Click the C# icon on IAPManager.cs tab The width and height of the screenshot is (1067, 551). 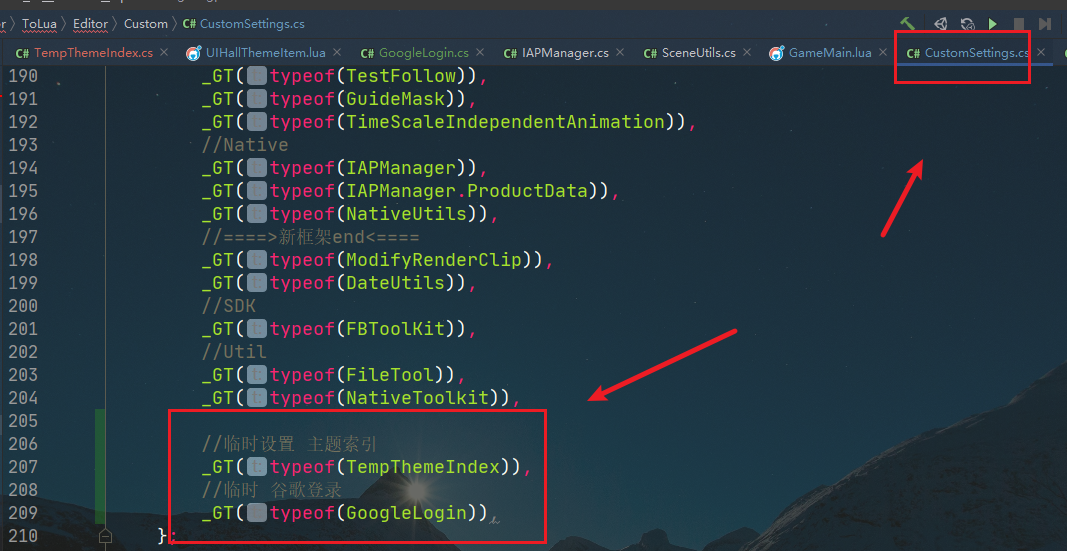click(510, 53)
